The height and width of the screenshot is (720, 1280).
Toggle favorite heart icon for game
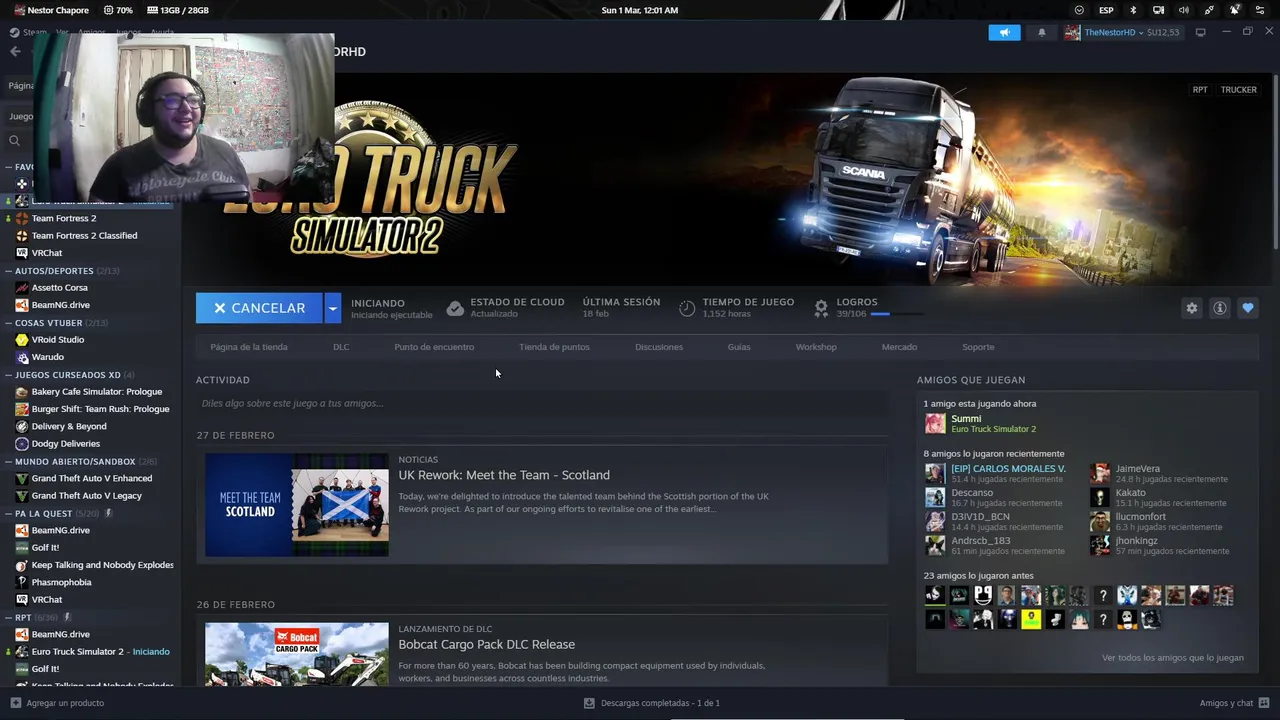coord(1247,308)
